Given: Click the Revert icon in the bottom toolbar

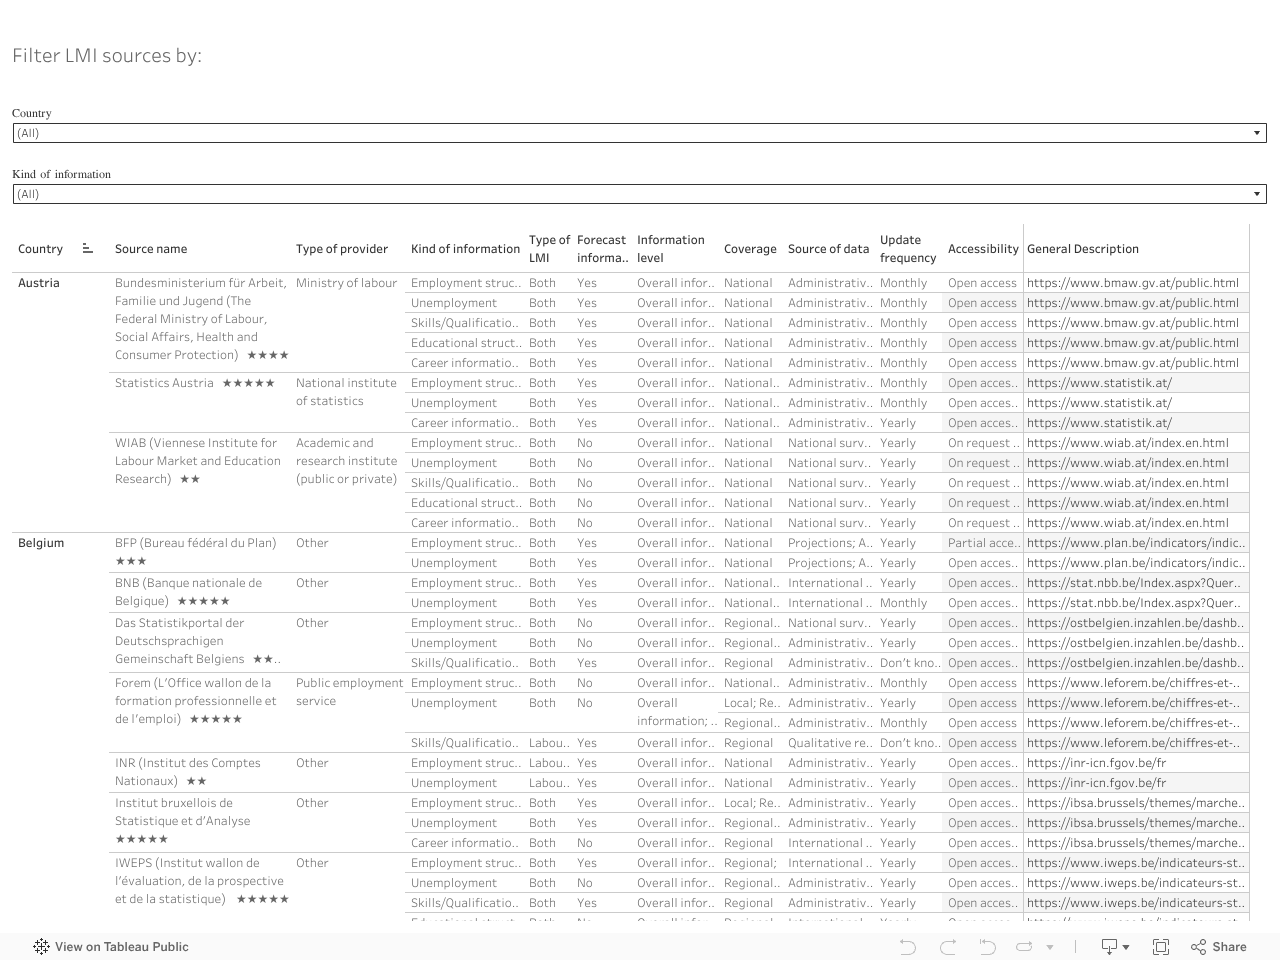Looking at the screenshot, I should [987, 947].
